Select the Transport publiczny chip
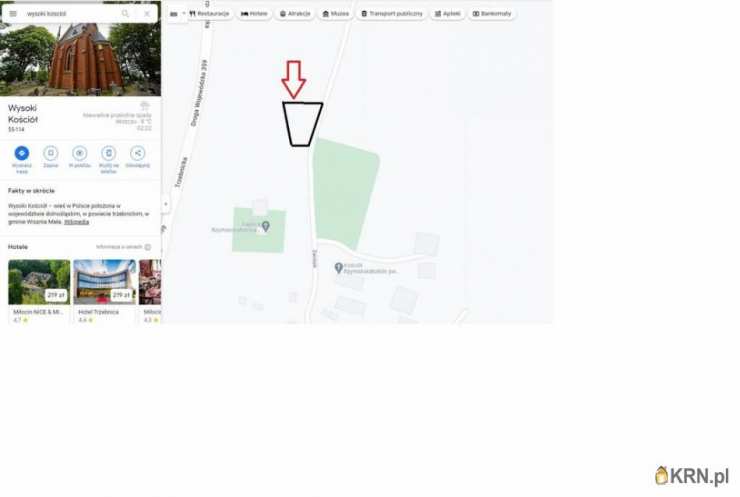This screenshot has width=740, height=497. tap(392, 14)
